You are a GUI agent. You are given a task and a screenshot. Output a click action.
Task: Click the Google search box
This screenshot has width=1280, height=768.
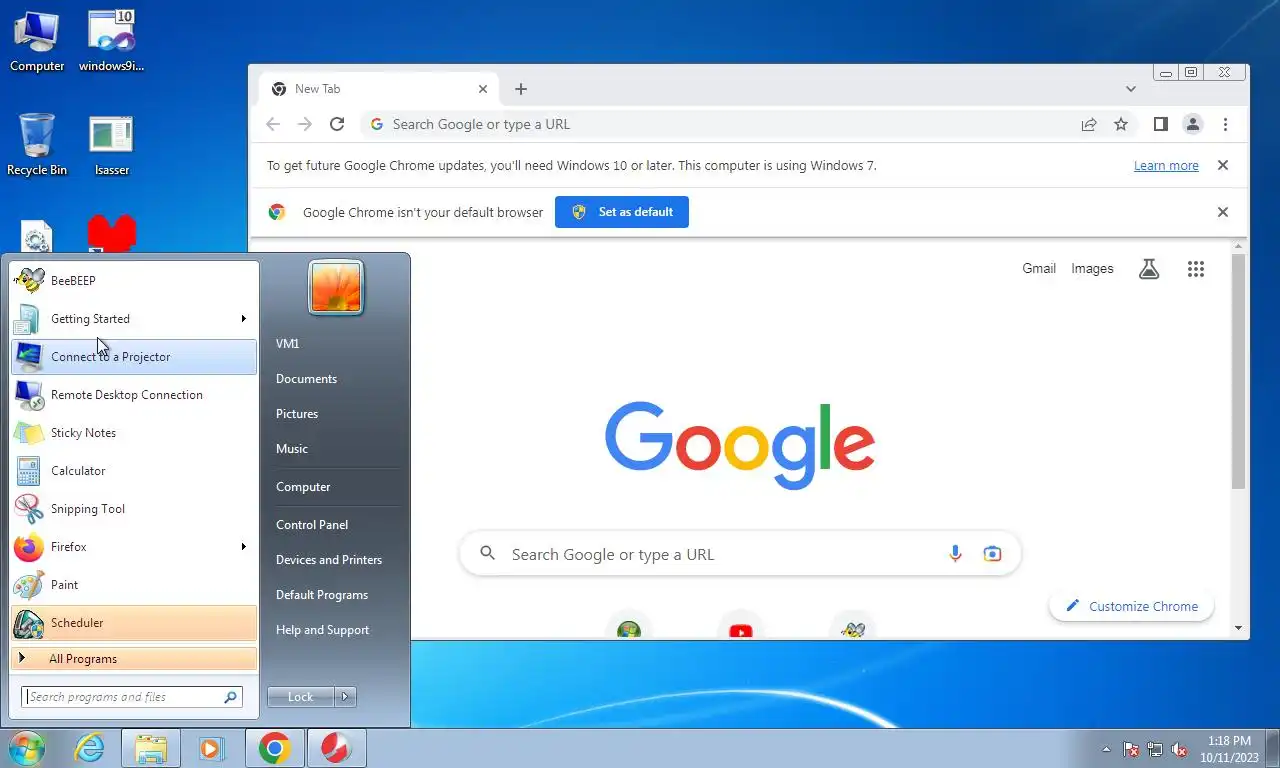740,554
